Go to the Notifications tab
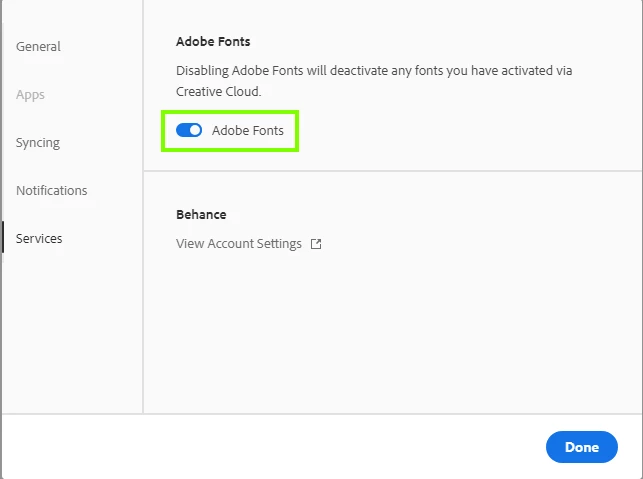Image resolution: width=643 pixels, height=479 pixels. 51,191
